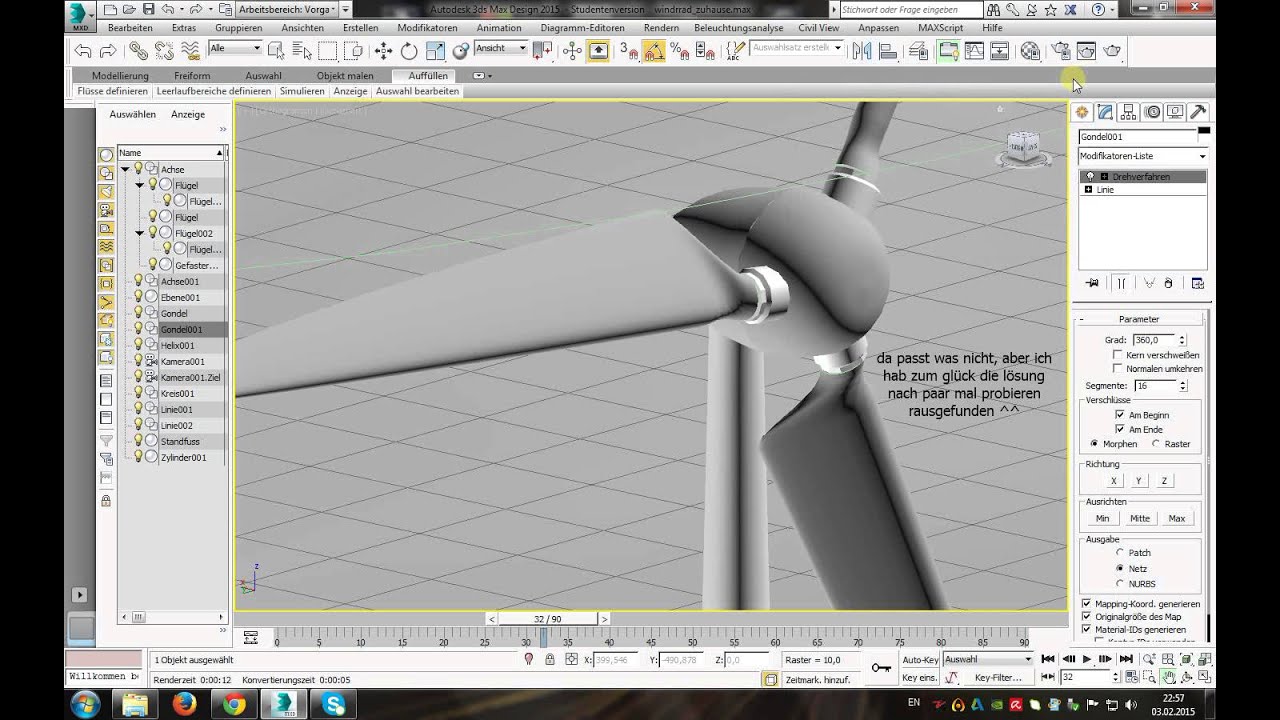Open the Modify command panel tab
This screenshot has width=1280, height=720.
click(x=1105, y=112)
